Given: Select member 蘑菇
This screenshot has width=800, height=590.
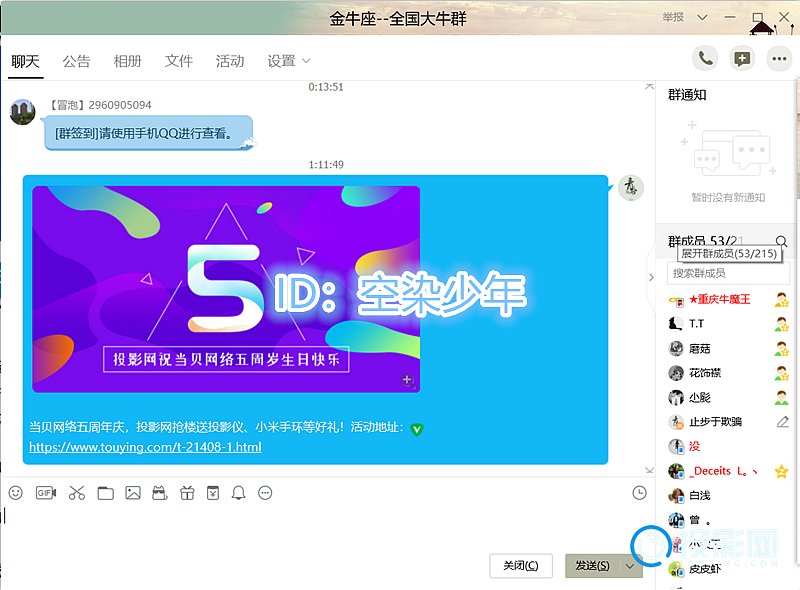Looking at the screenshot, I should (x=699, y=349).
